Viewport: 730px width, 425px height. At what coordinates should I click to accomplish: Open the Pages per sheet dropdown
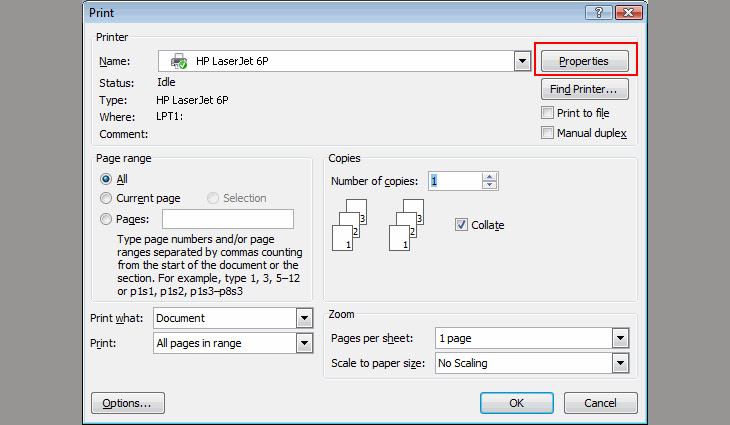(x=620, y=338)
